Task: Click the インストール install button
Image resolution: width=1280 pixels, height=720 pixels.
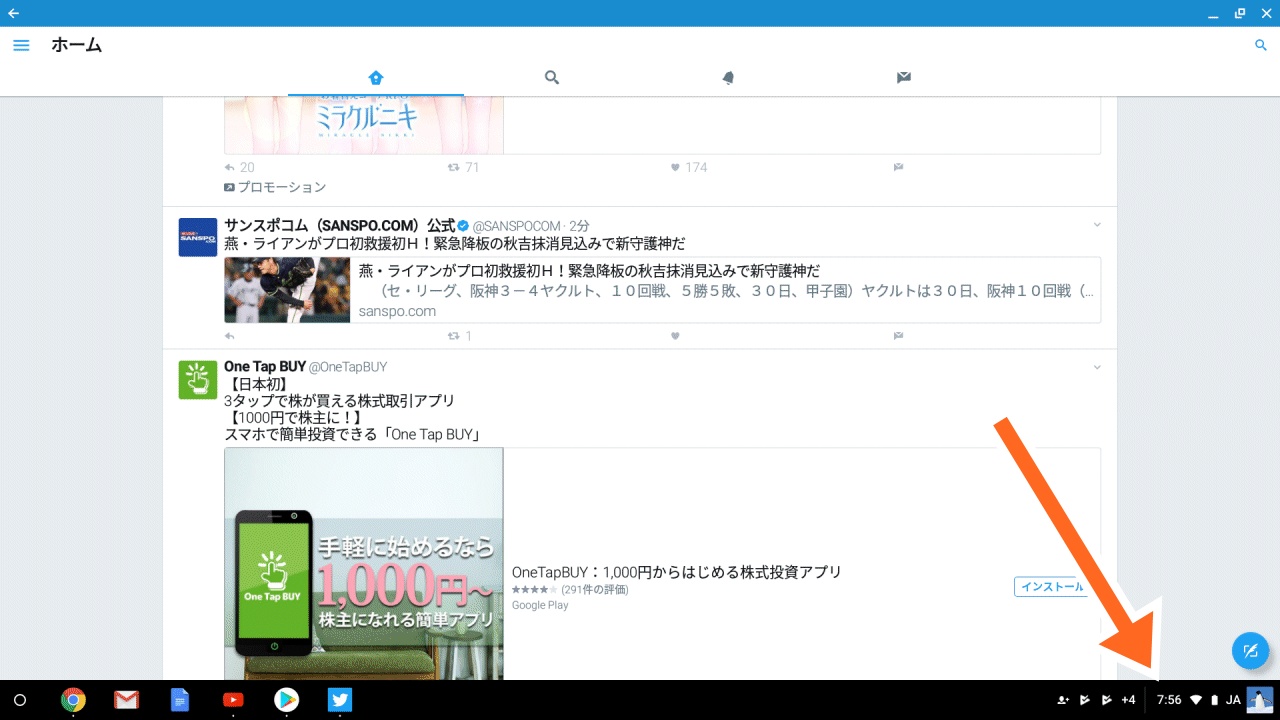Action: 1051,587
